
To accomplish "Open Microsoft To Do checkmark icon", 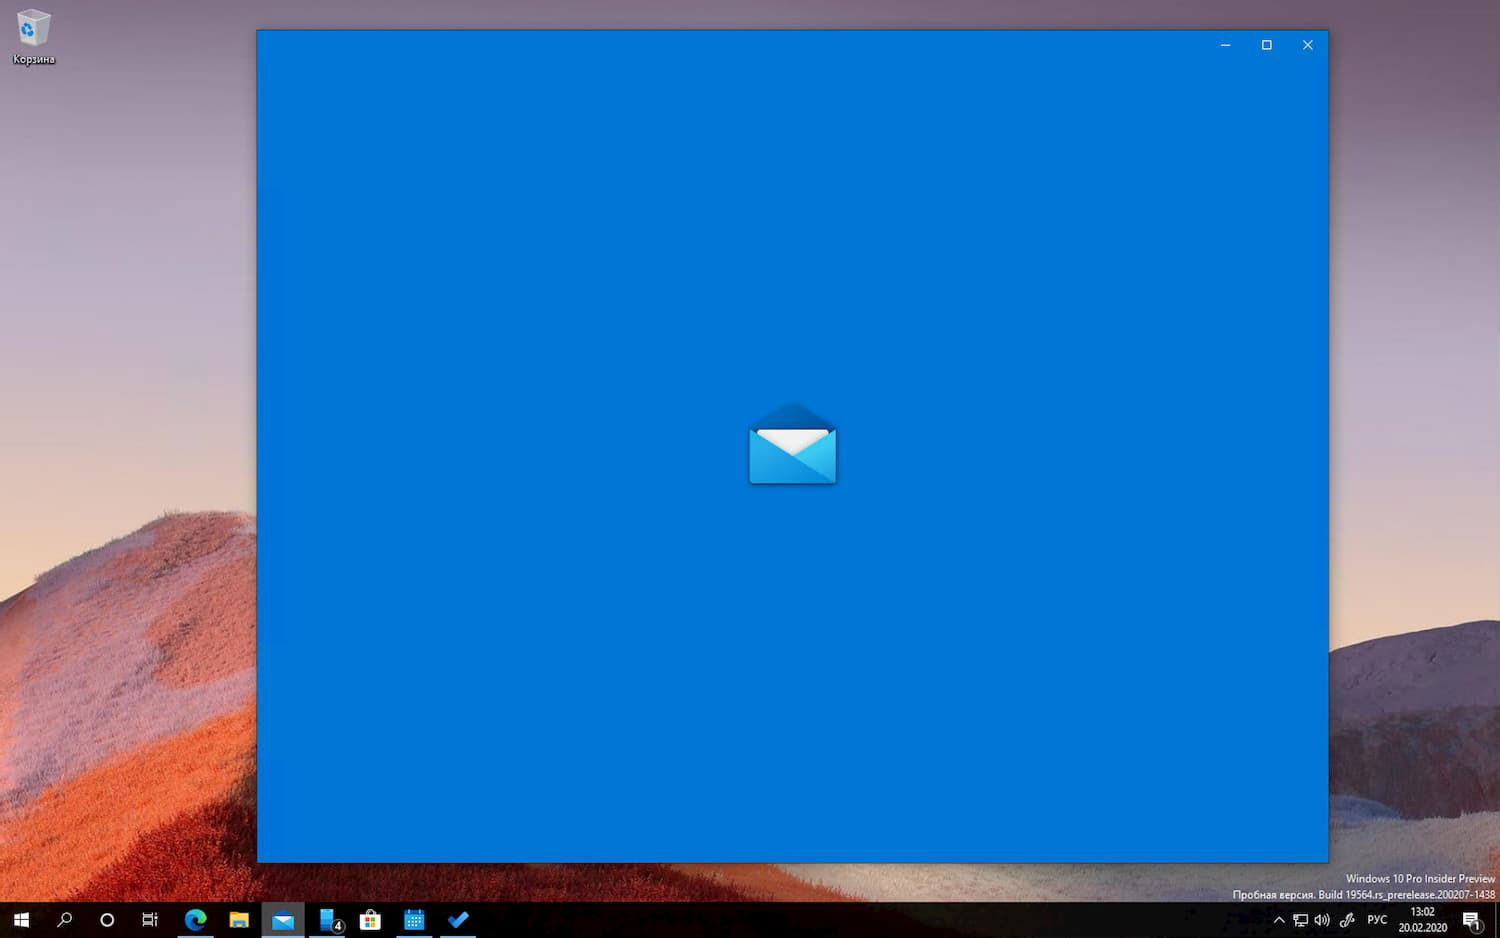I will tap(458, 920).
